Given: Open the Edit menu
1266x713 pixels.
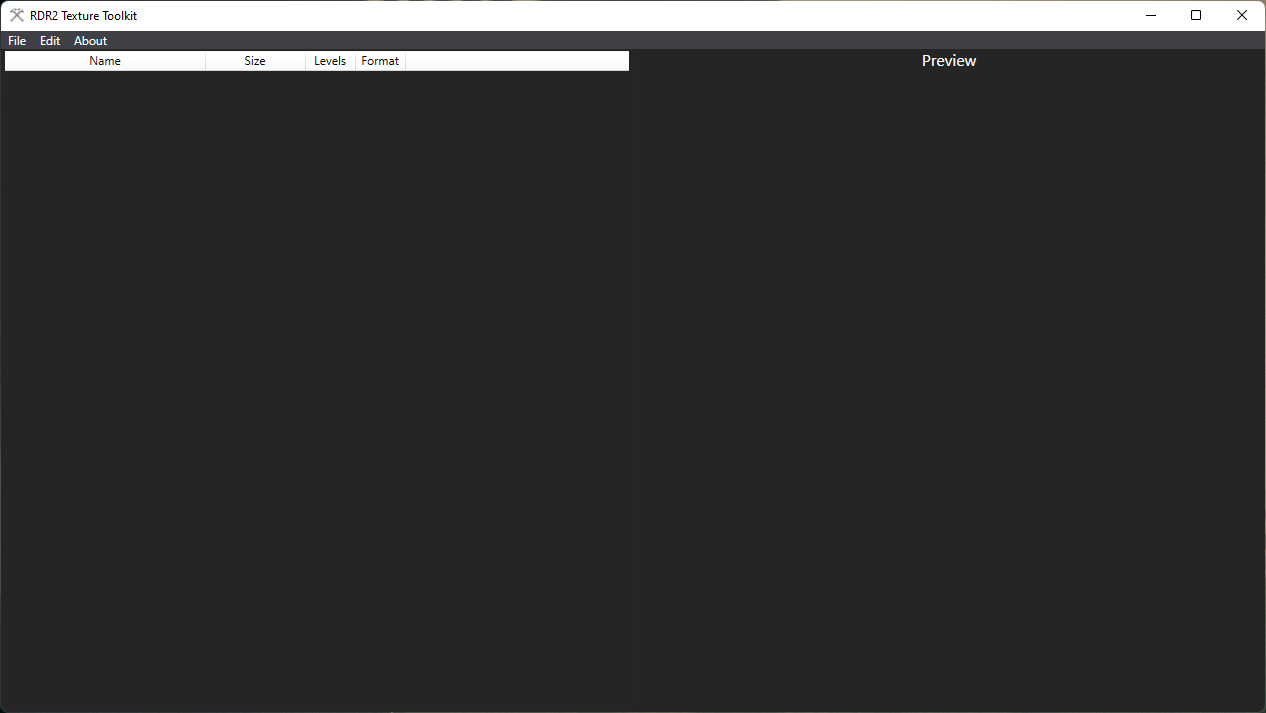Looking at the screenshot, I should (50, 41).
